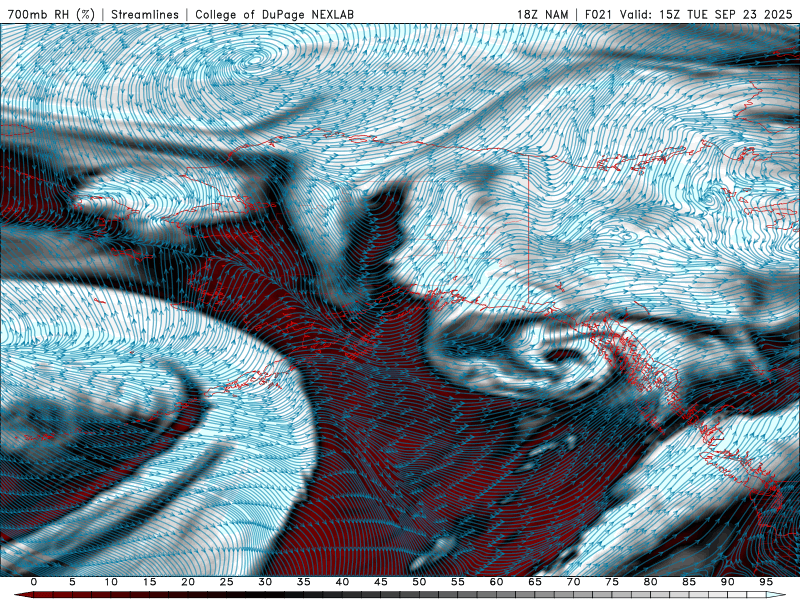
Task: Click the colorbar label "25"
Action: click(227, 582)
